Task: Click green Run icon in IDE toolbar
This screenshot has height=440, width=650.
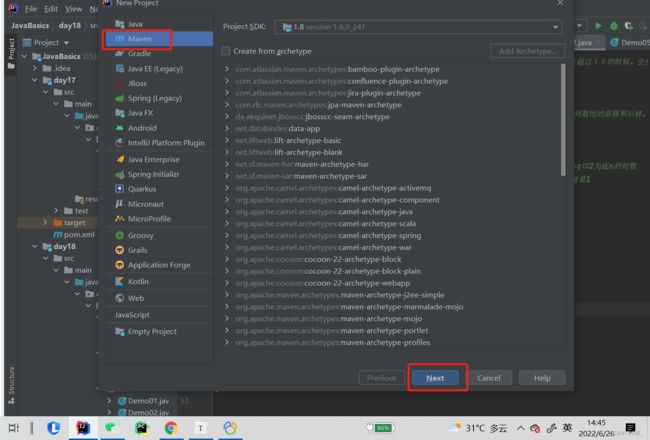Action: [598, 26]
